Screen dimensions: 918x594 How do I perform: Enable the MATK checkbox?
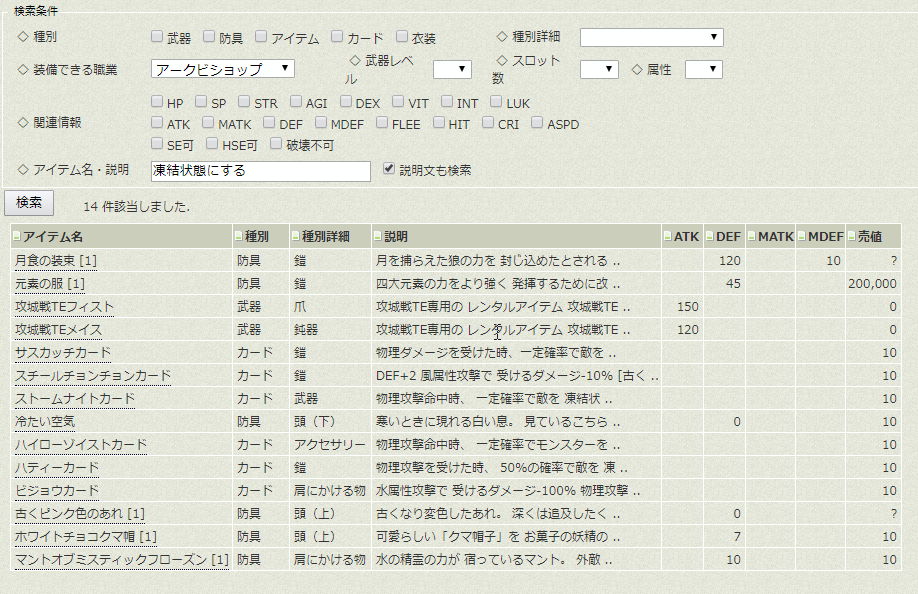coord(208,123)
